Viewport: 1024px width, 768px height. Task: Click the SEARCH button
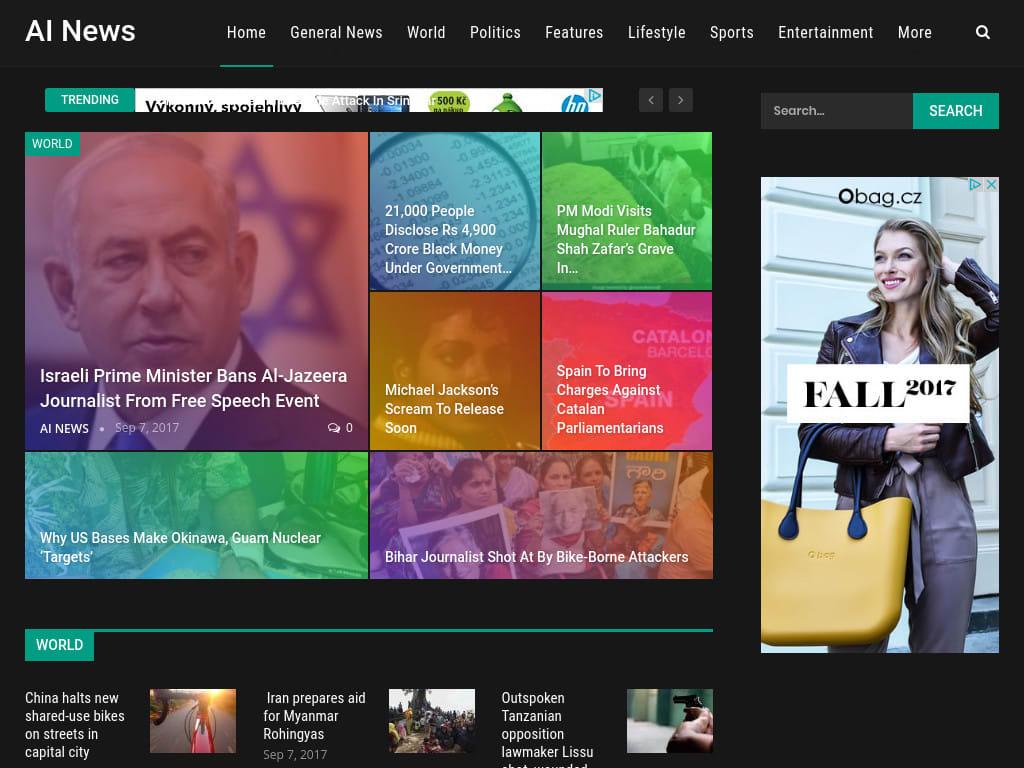pyautogui.click(x=955, y=111)
